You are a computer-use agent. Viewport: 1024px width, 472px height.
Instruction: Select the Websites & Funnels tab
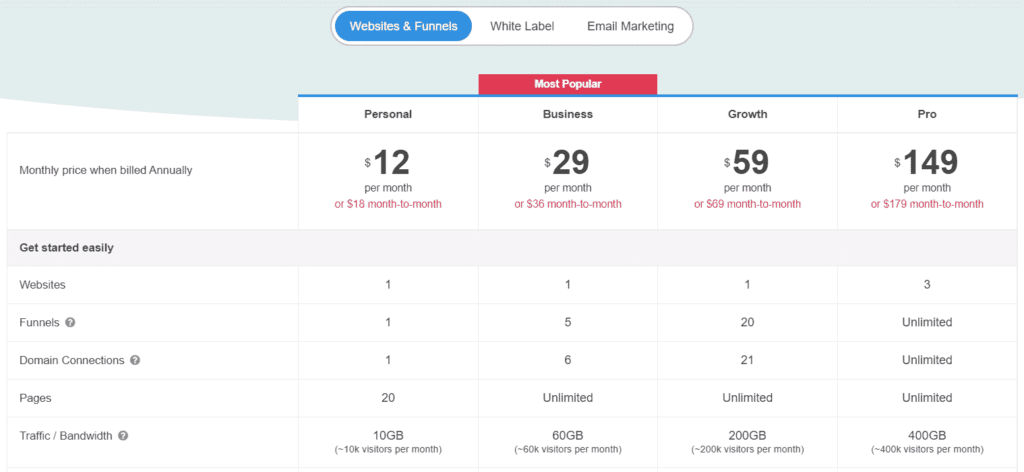[x=403, y=26]
